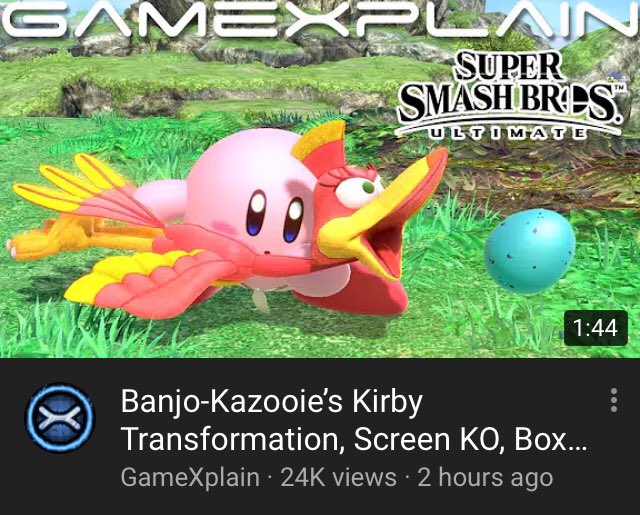Click the 1:44 duration badge

[596, 328]
